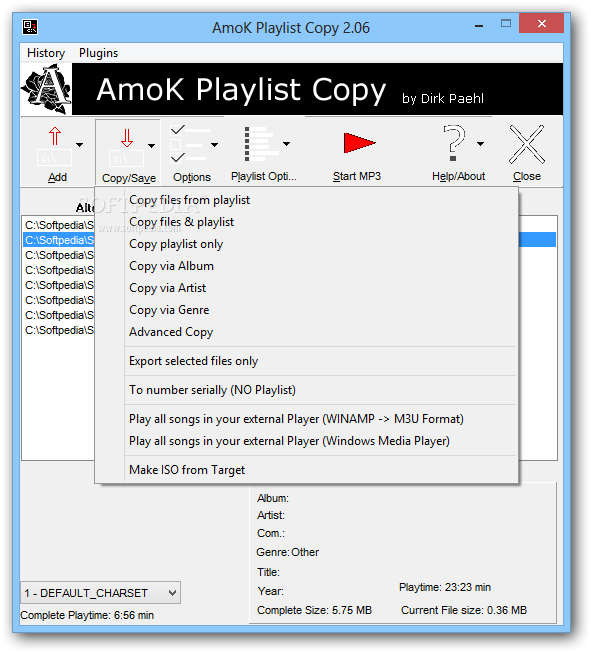Click the Options button label
This screenshot has width=591, height=653.
coord(192,177)
